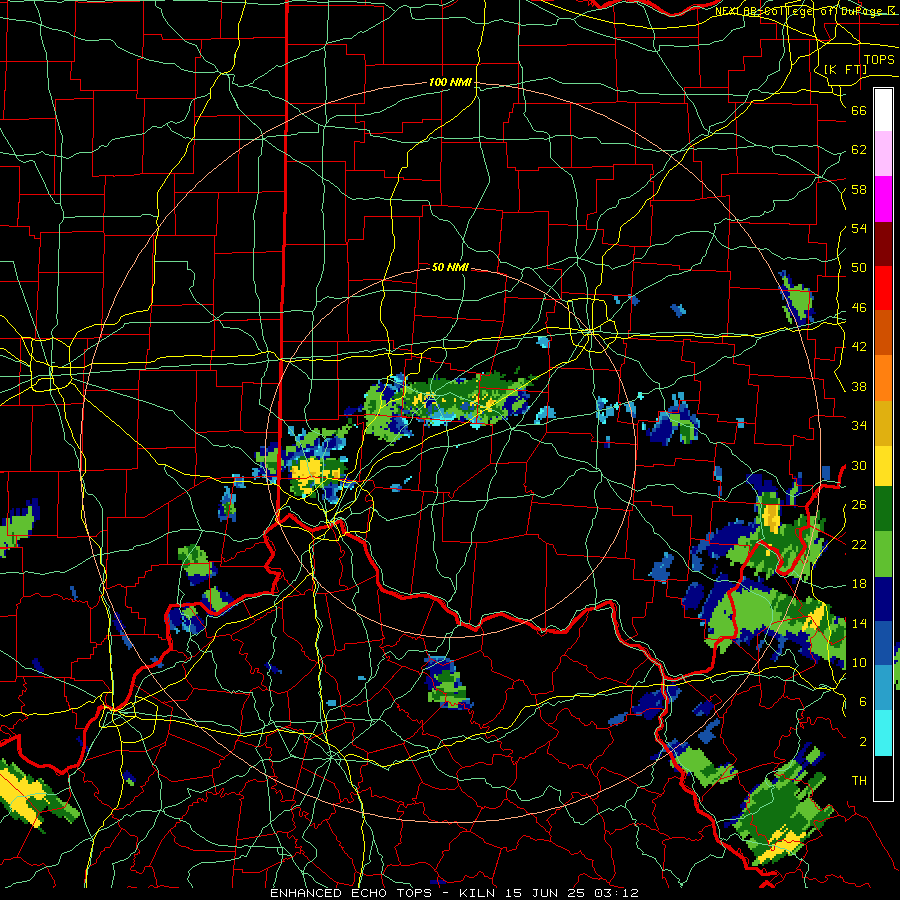Click the legend value "62"

(x=859, y=150)
